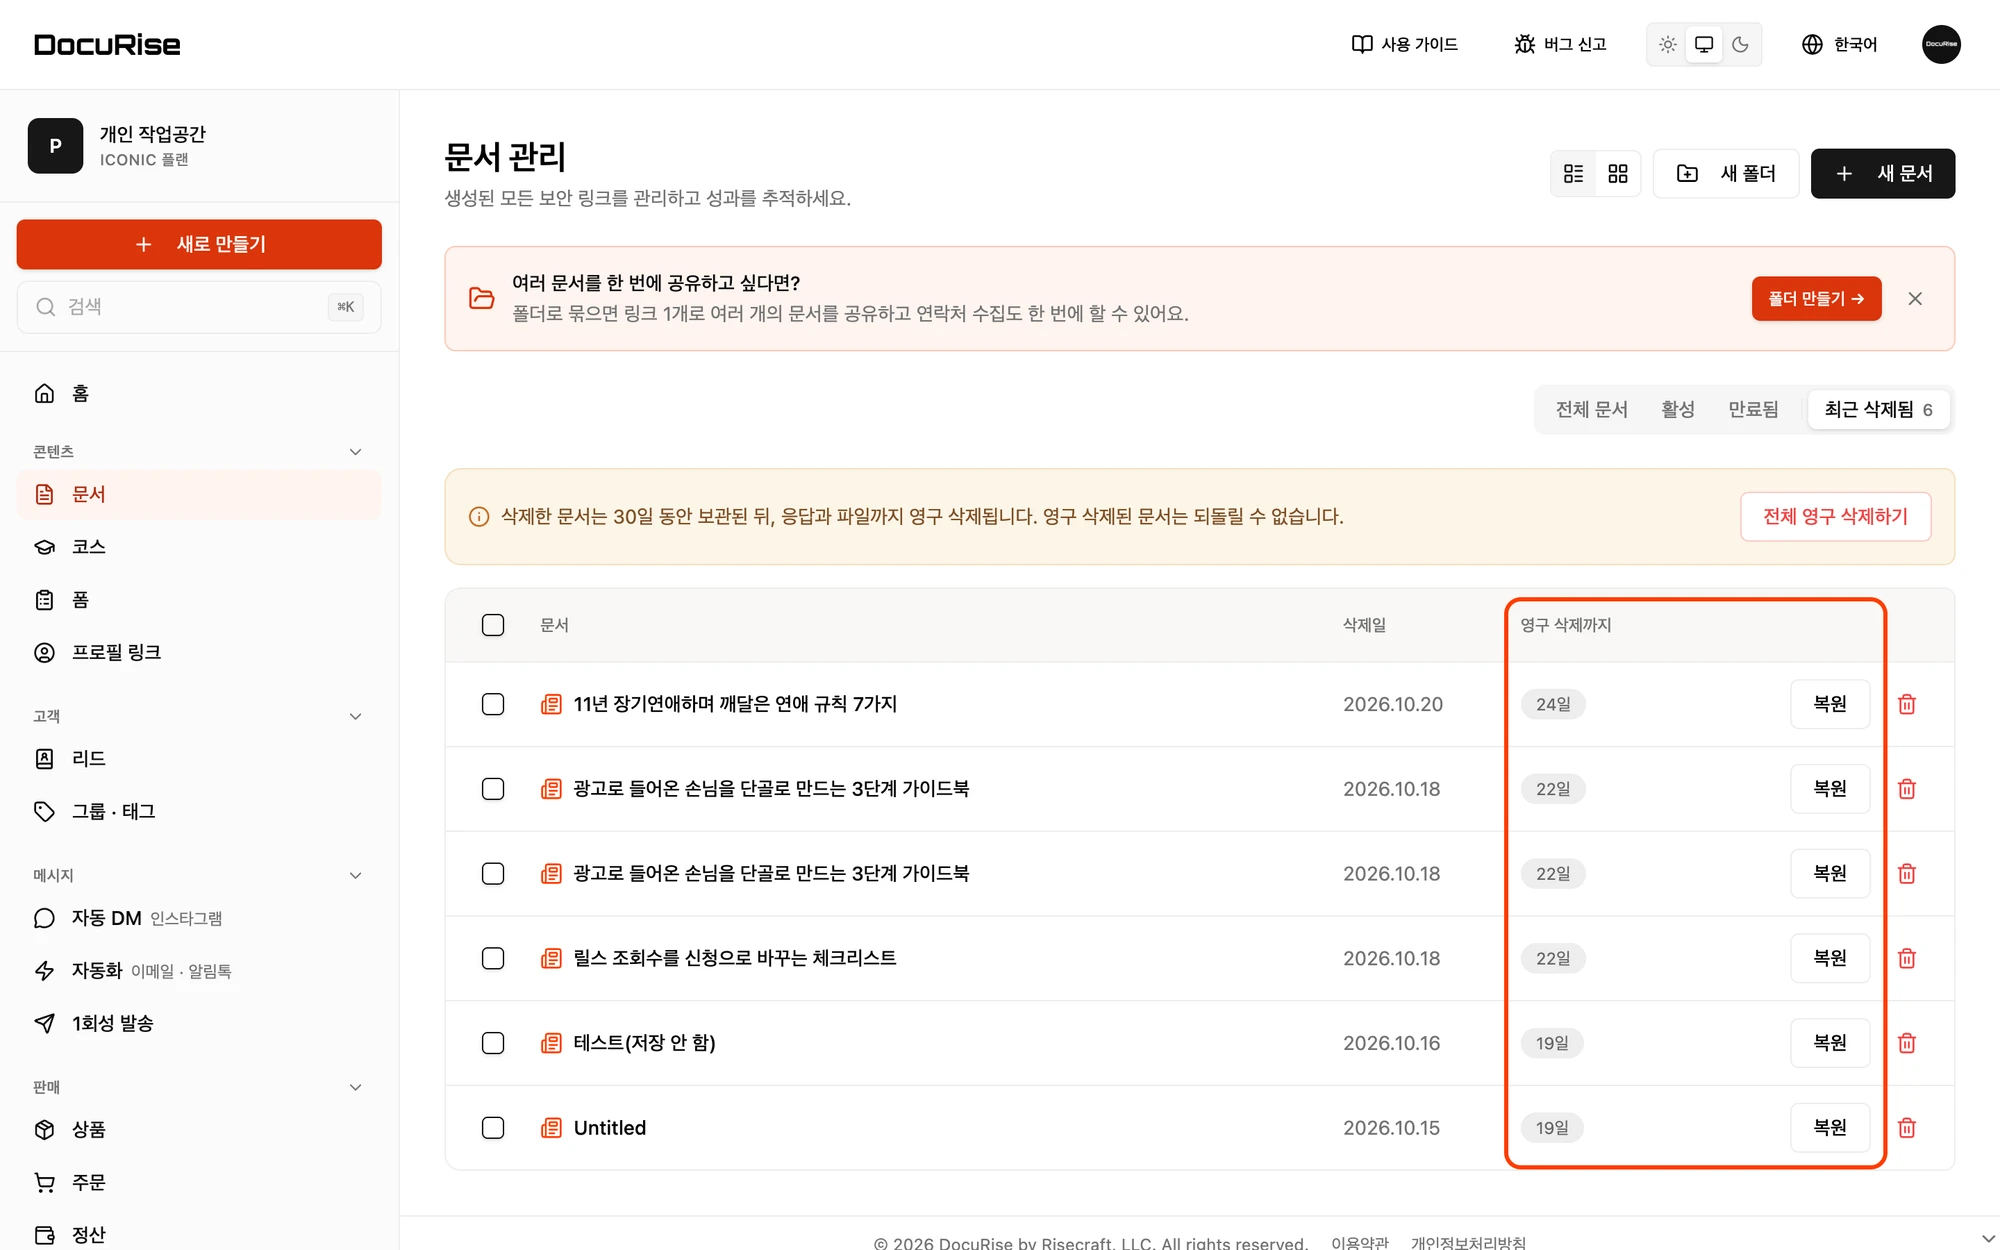The width and height of the screenshot is (2000, 1250).
Task: Restore the 11년 장기연애하며 document with 복원
Action: tap(1830, 704)
